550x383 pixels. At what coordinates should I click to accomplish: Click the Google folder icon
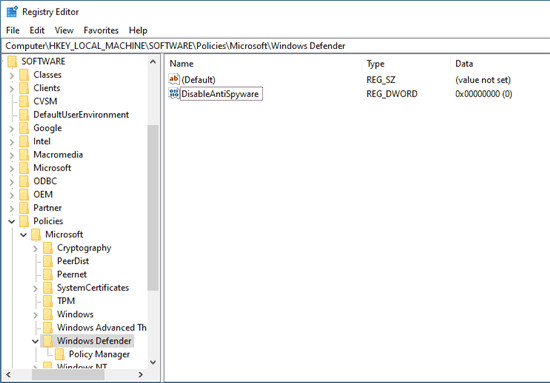point(24,128)
